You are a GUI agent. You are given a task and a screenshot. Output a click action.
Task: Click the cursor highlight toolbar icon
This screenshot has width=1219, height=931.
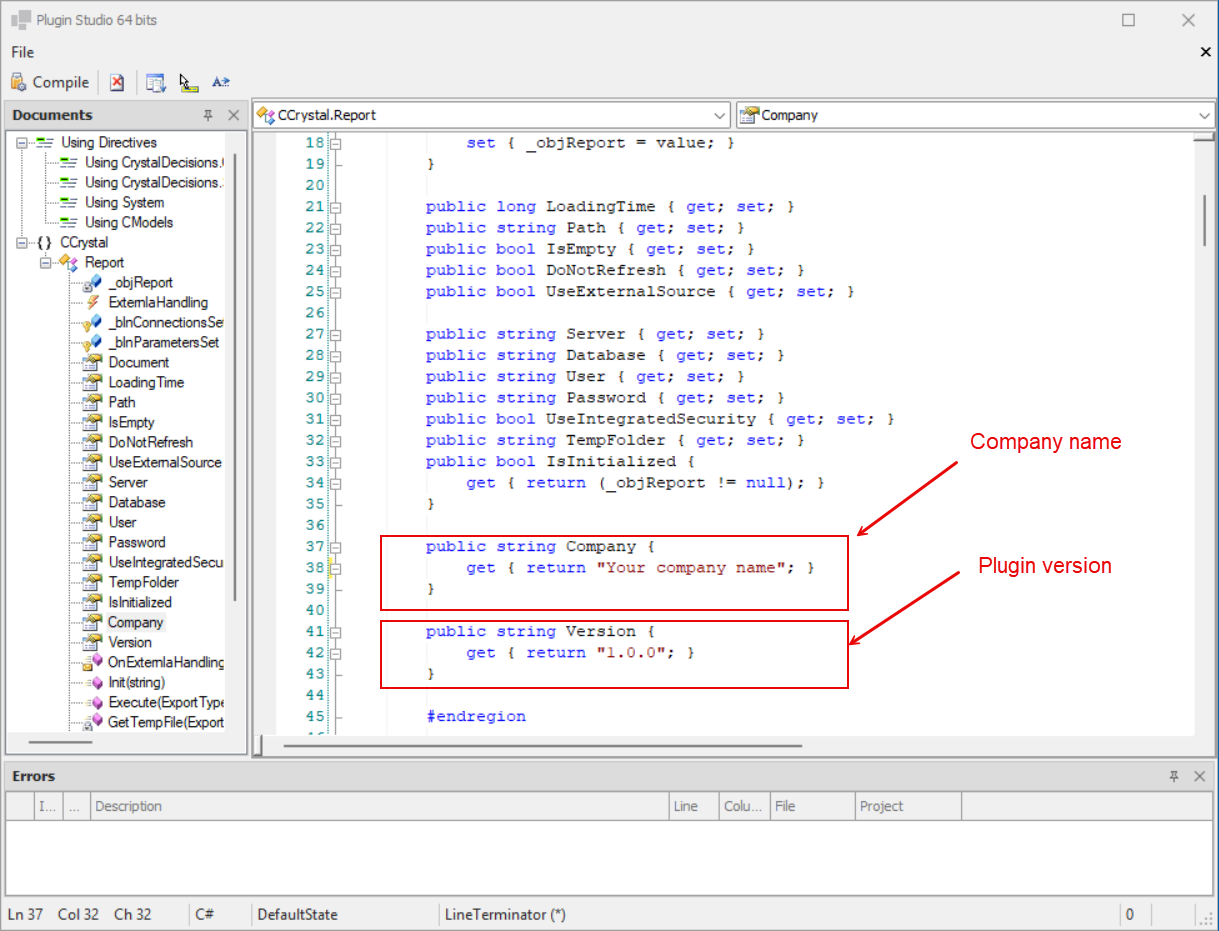(x=188, y=83)
